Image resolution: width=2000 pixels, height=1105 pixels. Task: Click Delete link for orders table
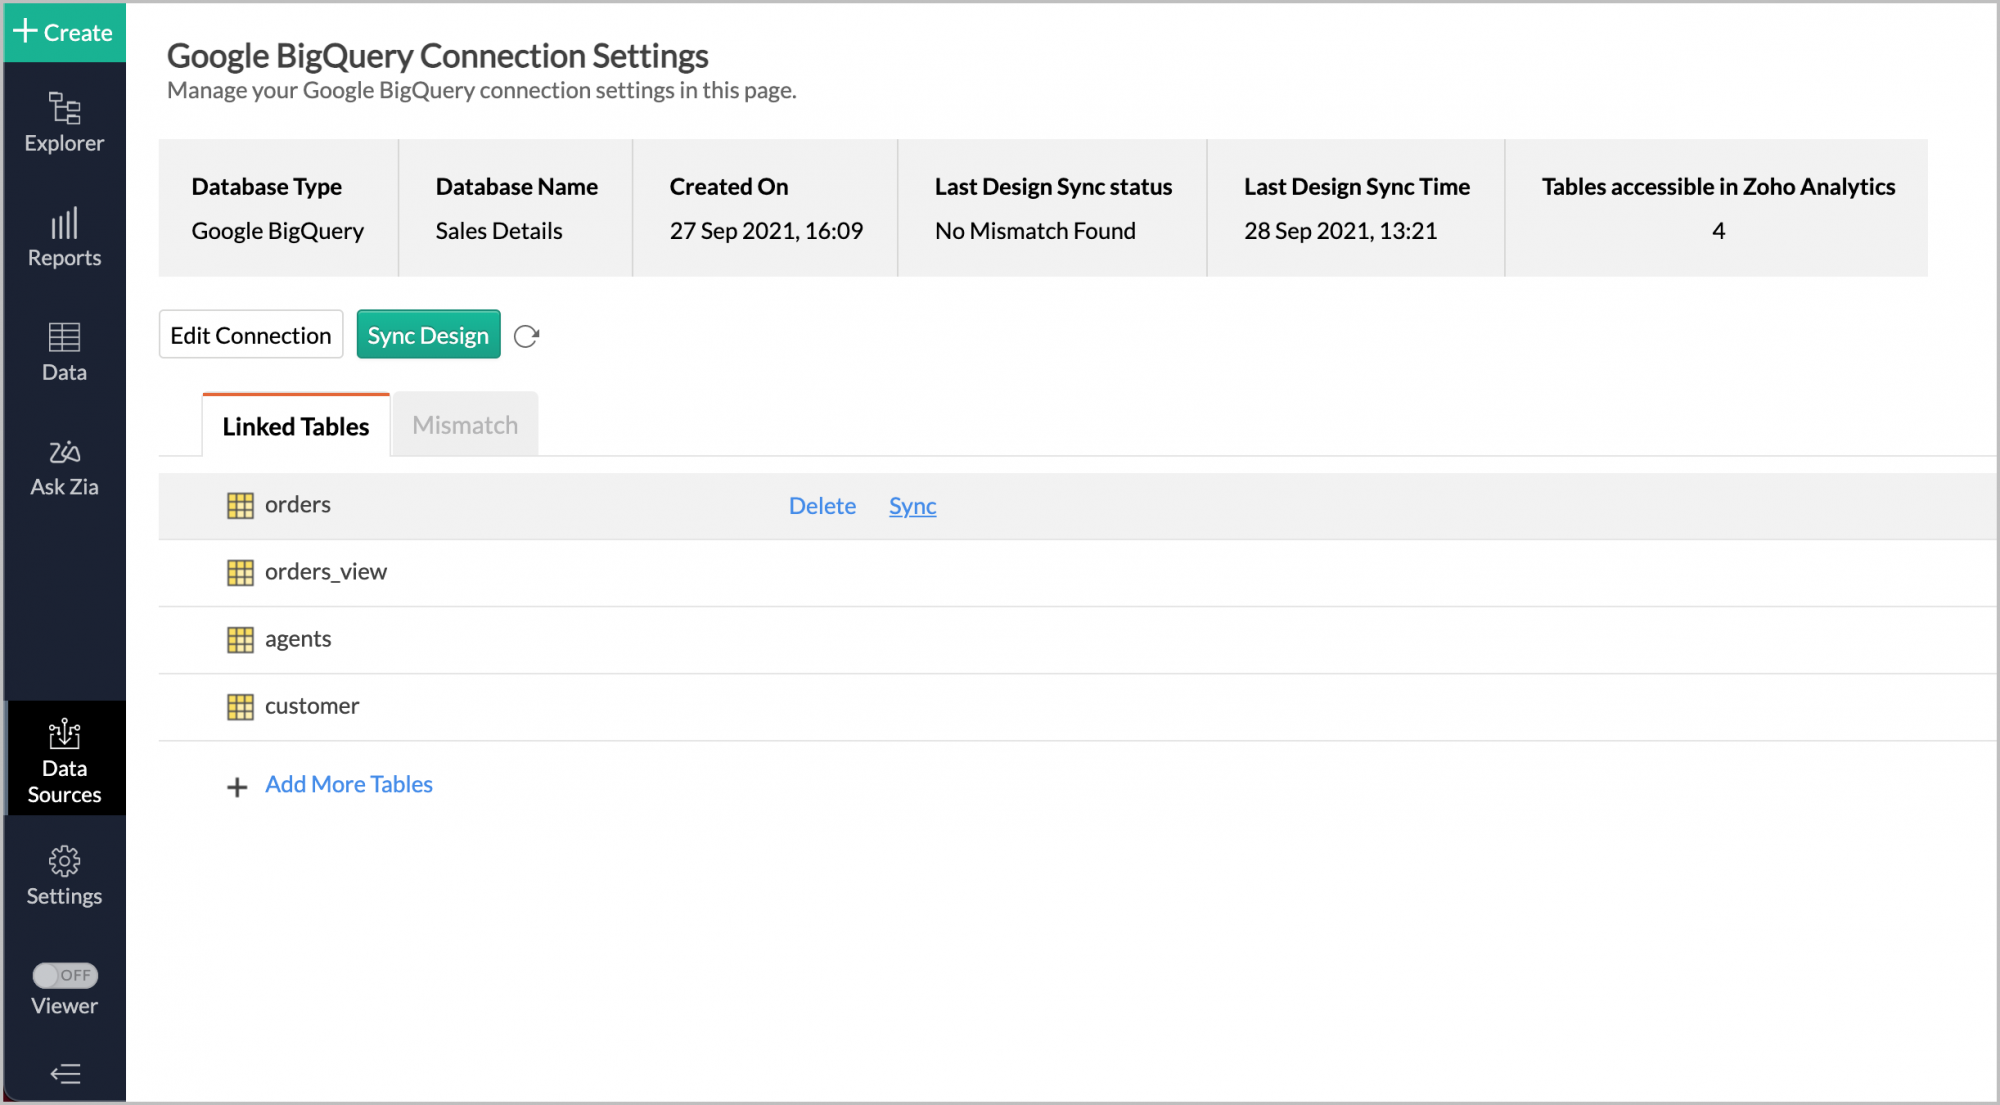(822, 506)
